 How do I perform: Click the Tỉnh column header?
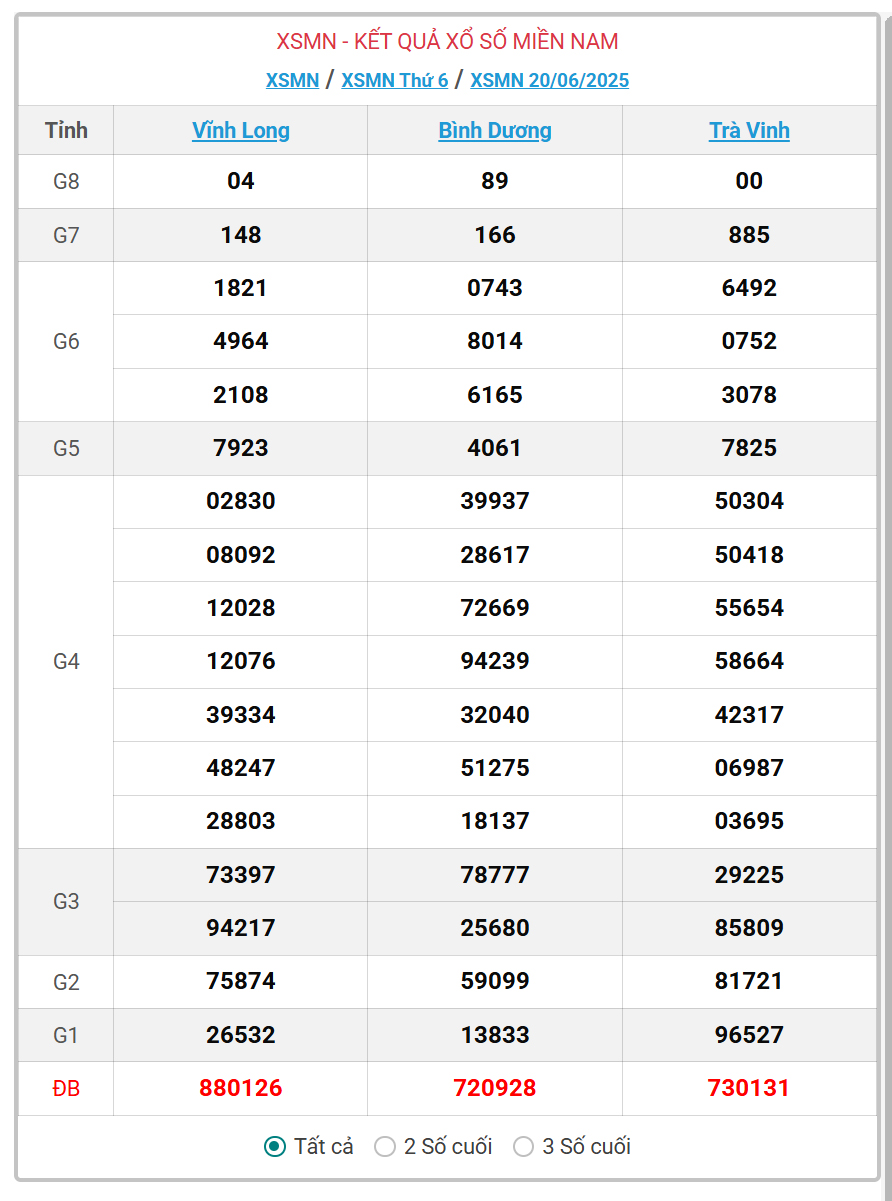[66, 130]
